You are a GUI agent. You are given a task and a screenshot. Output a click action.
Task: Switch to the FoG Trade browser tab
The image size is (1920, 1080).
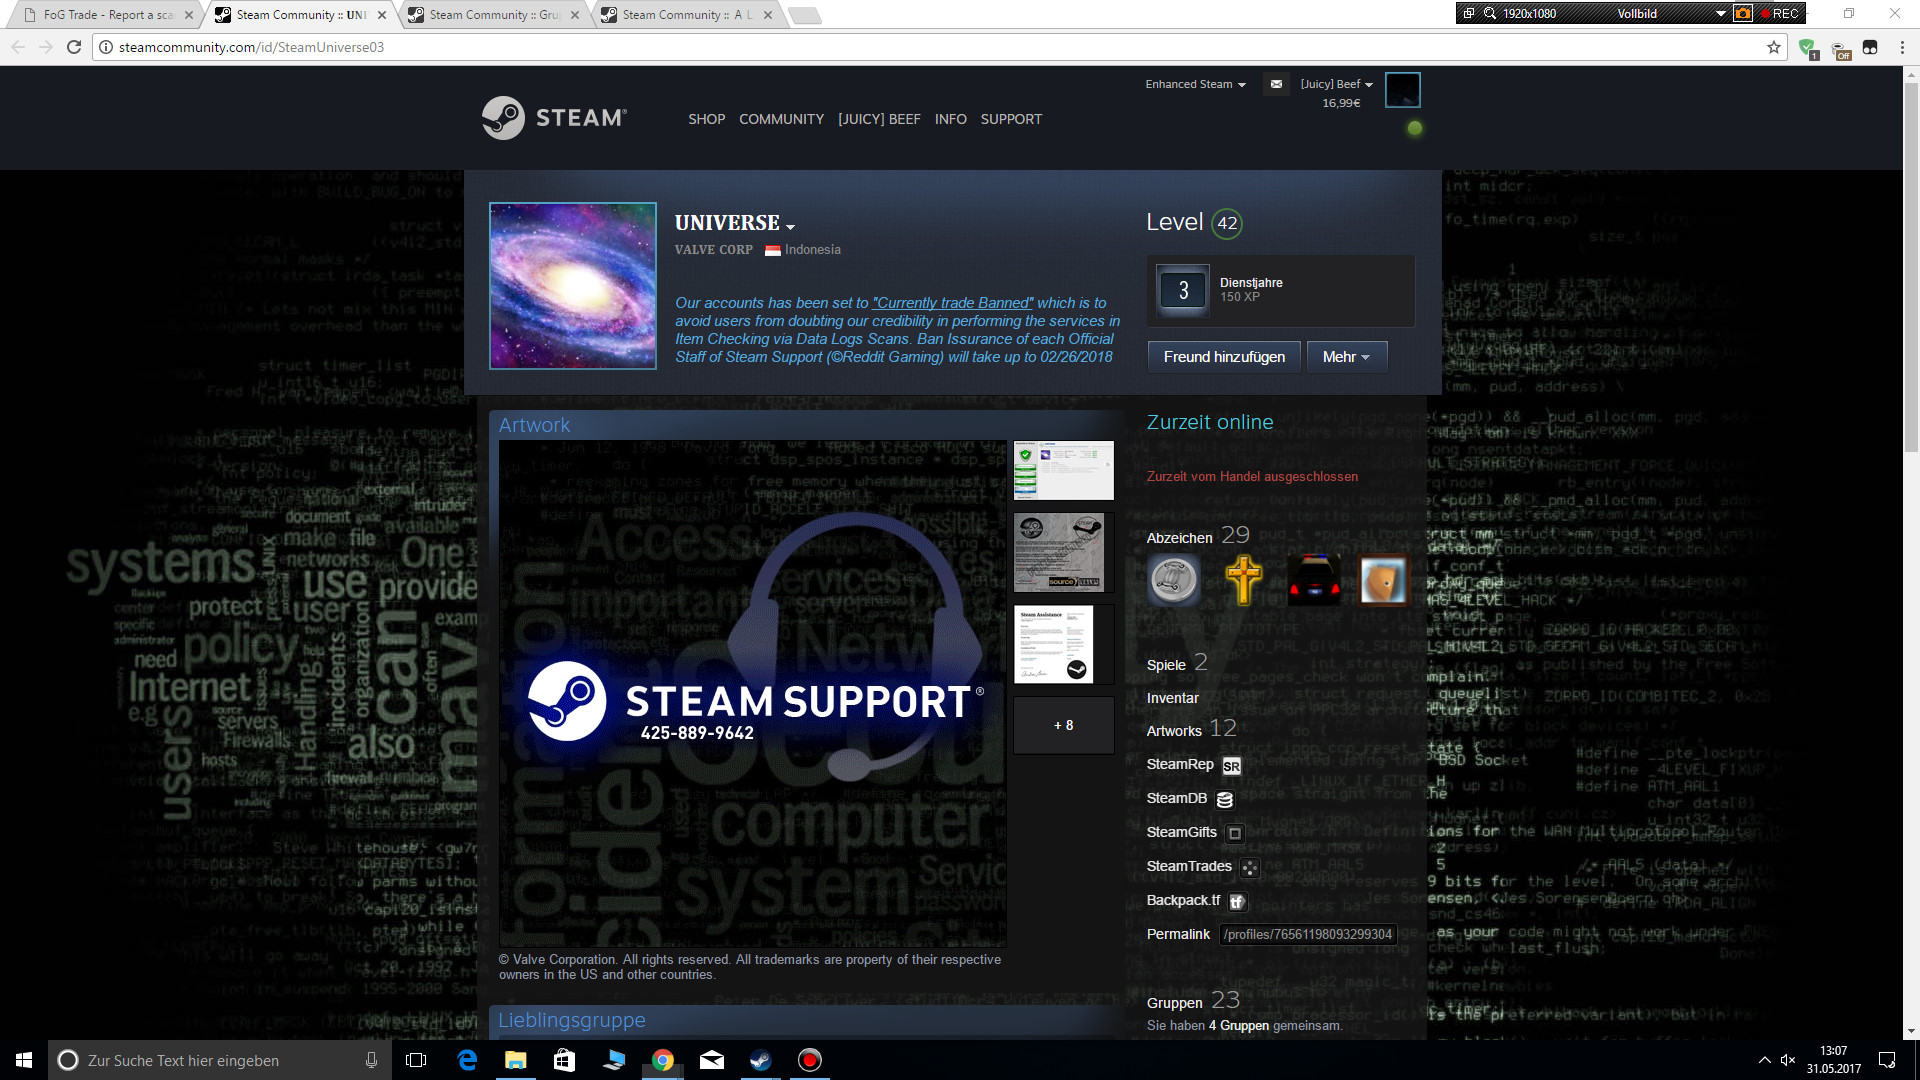pyautogui.click(x=105, y=15)
